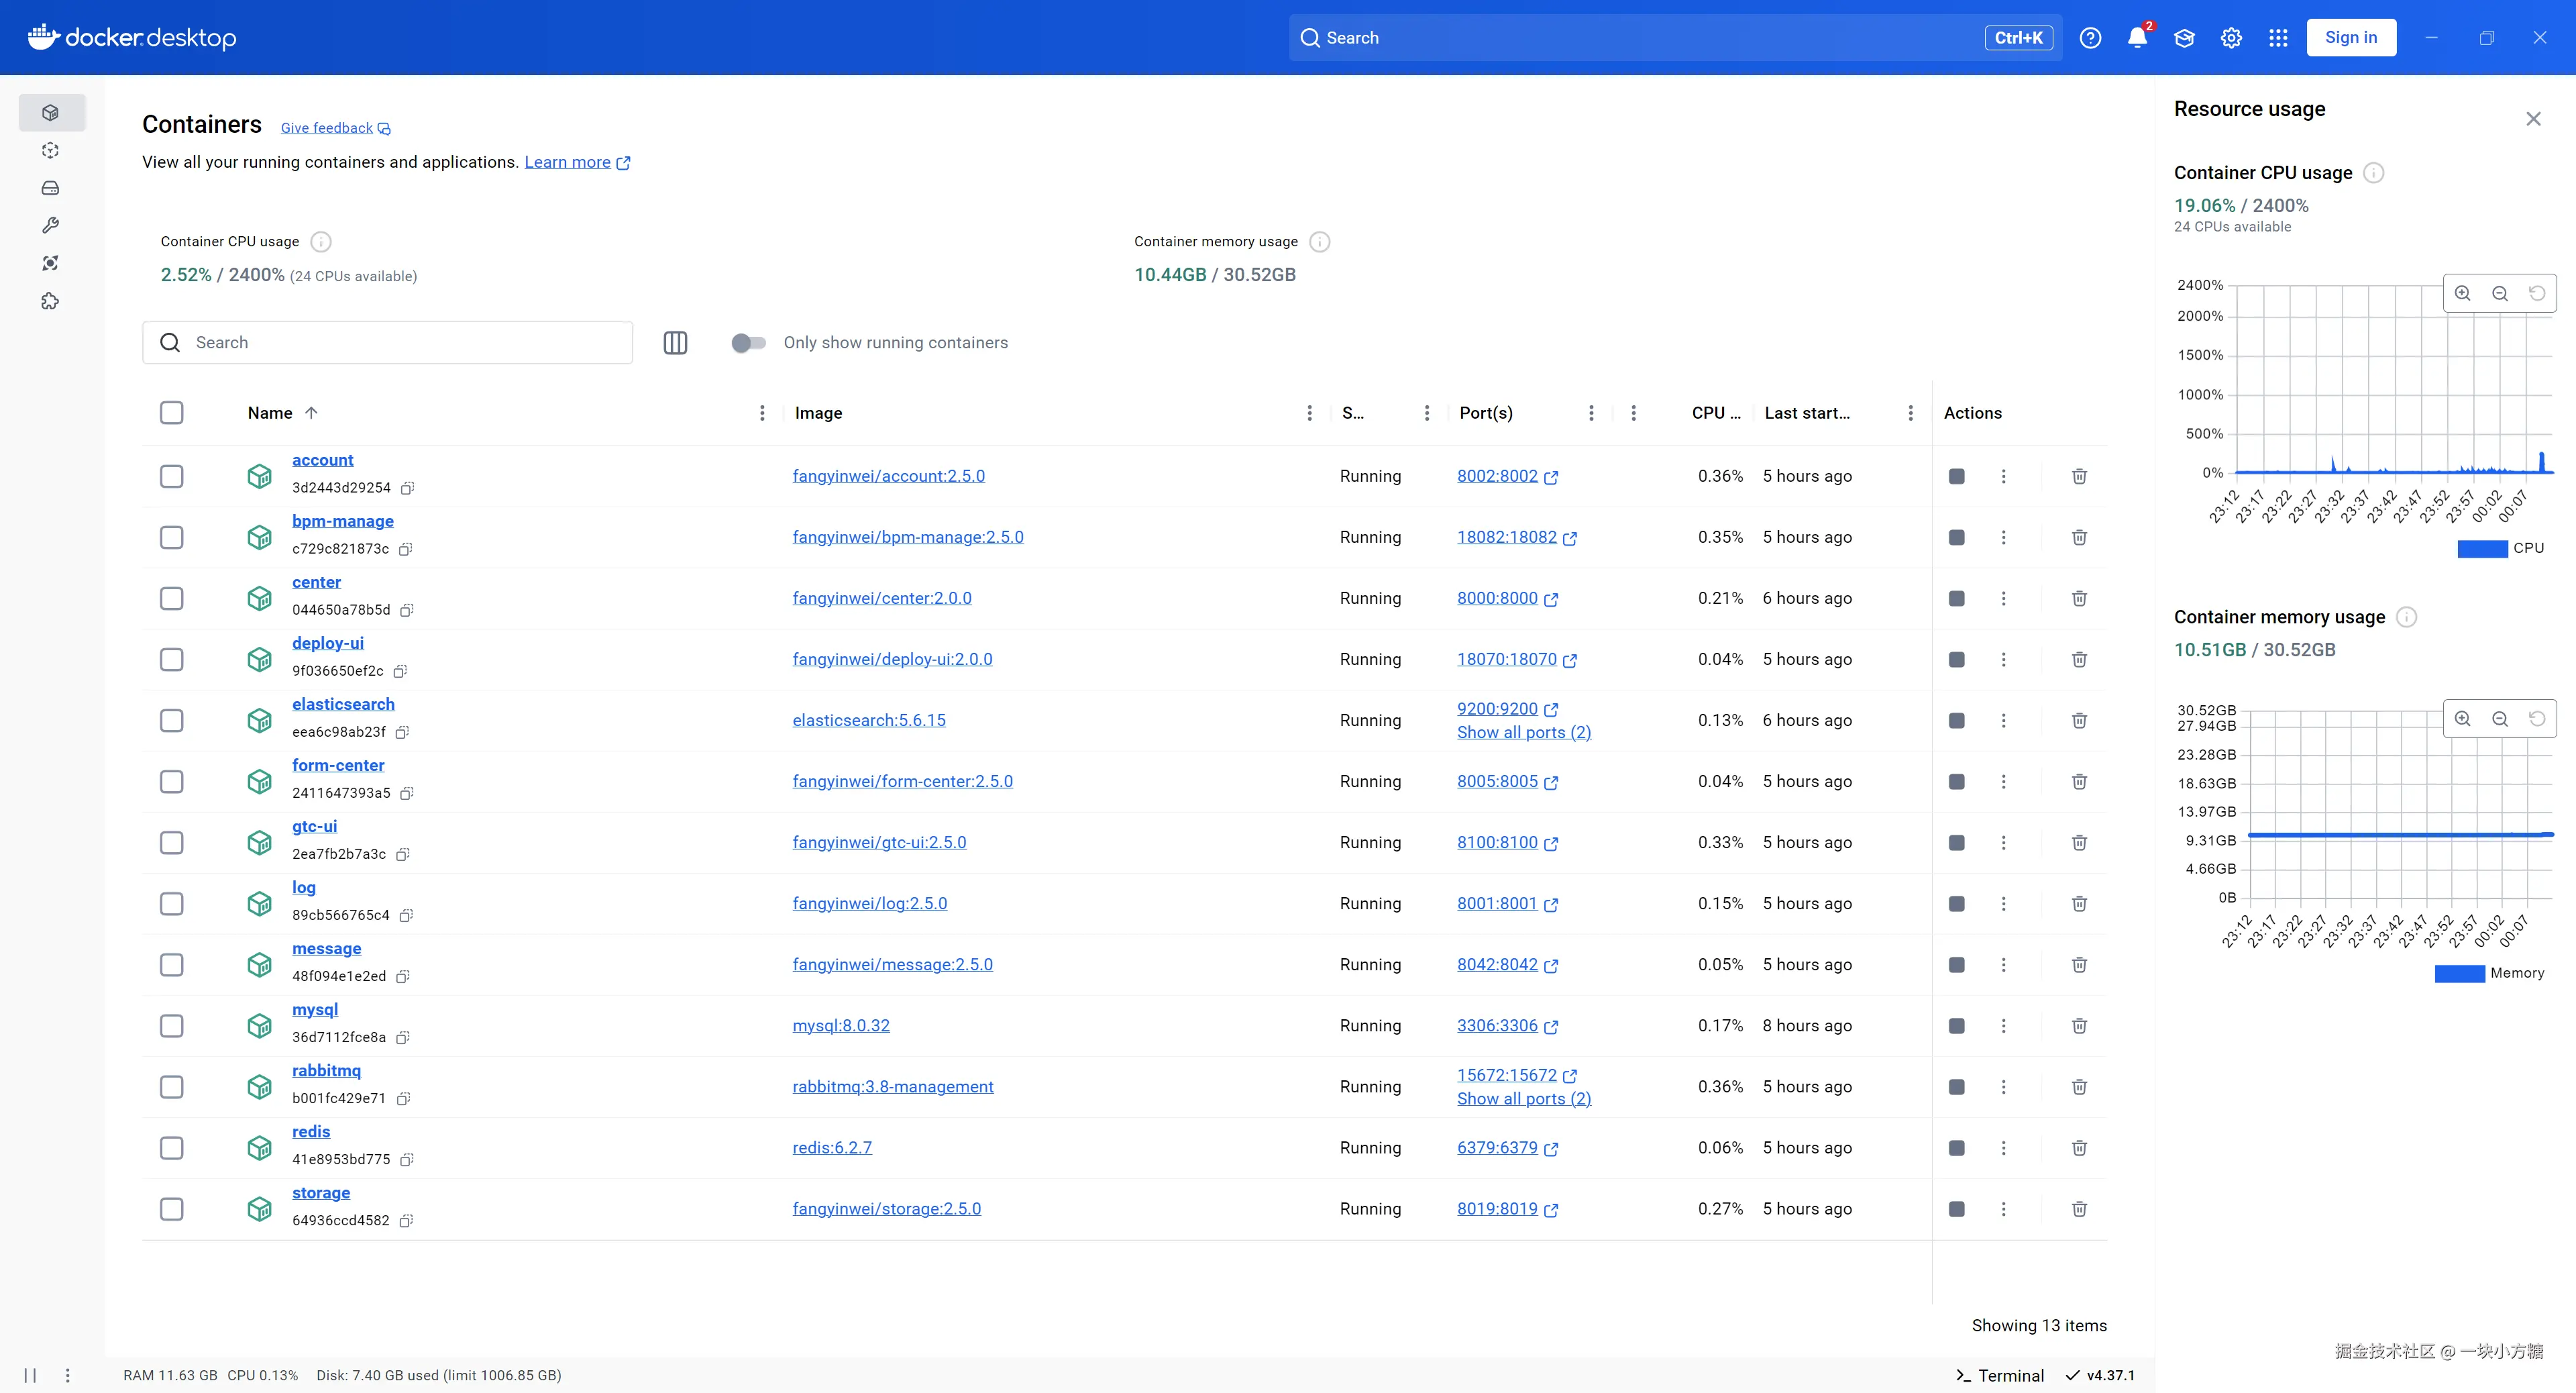Check the select-all containers checkbox
This screenshot has height=1393, width=2576.
click(x=172, y=413)
